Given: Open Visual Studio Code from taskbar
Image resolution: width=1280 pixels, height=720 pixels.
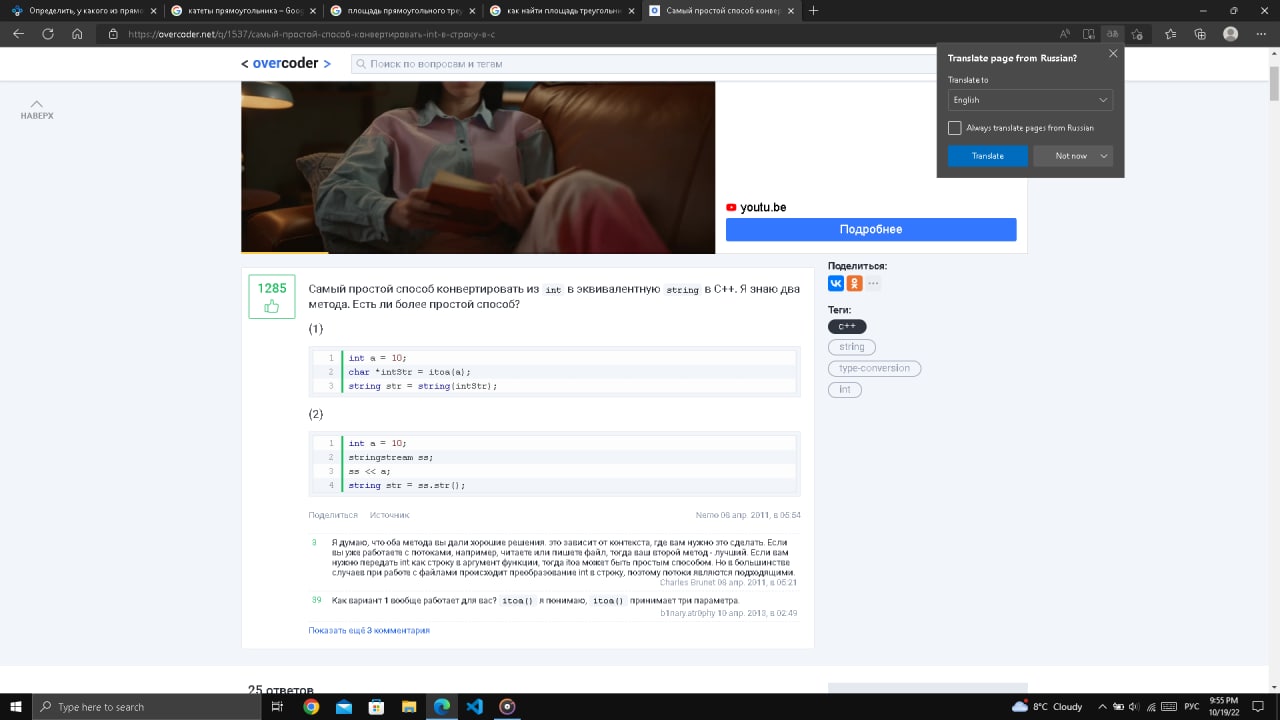Looking at the screenshot, I should coord(474,706).
